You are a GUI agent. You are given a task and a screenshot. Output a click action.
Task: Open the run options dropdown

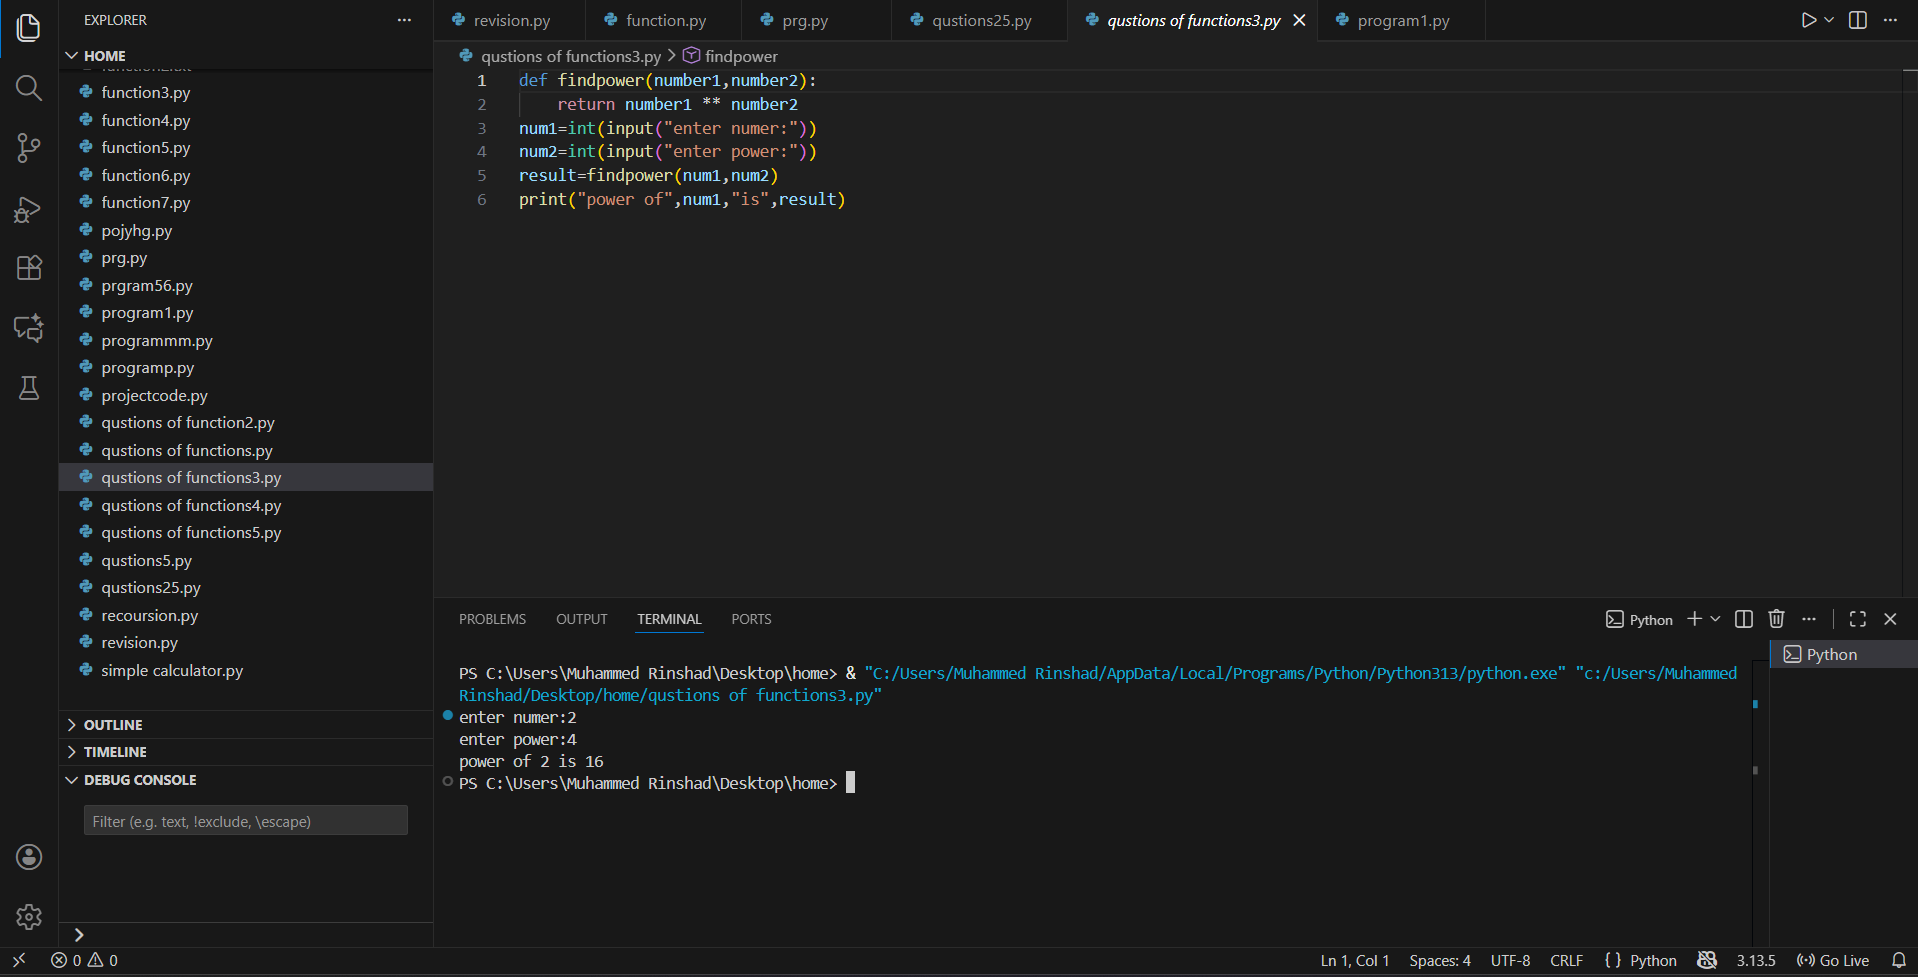click(1827, 19)
